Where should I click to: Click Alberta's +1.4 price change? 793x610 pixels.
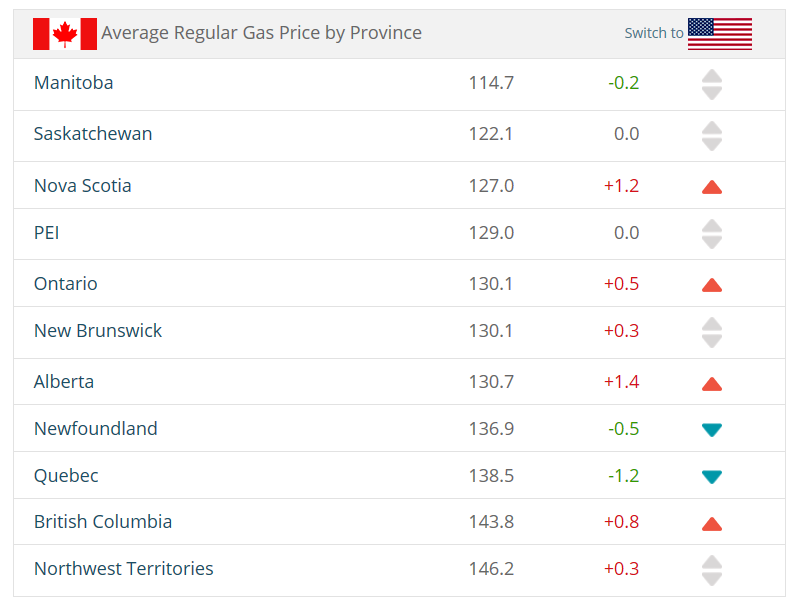(621, 382)
